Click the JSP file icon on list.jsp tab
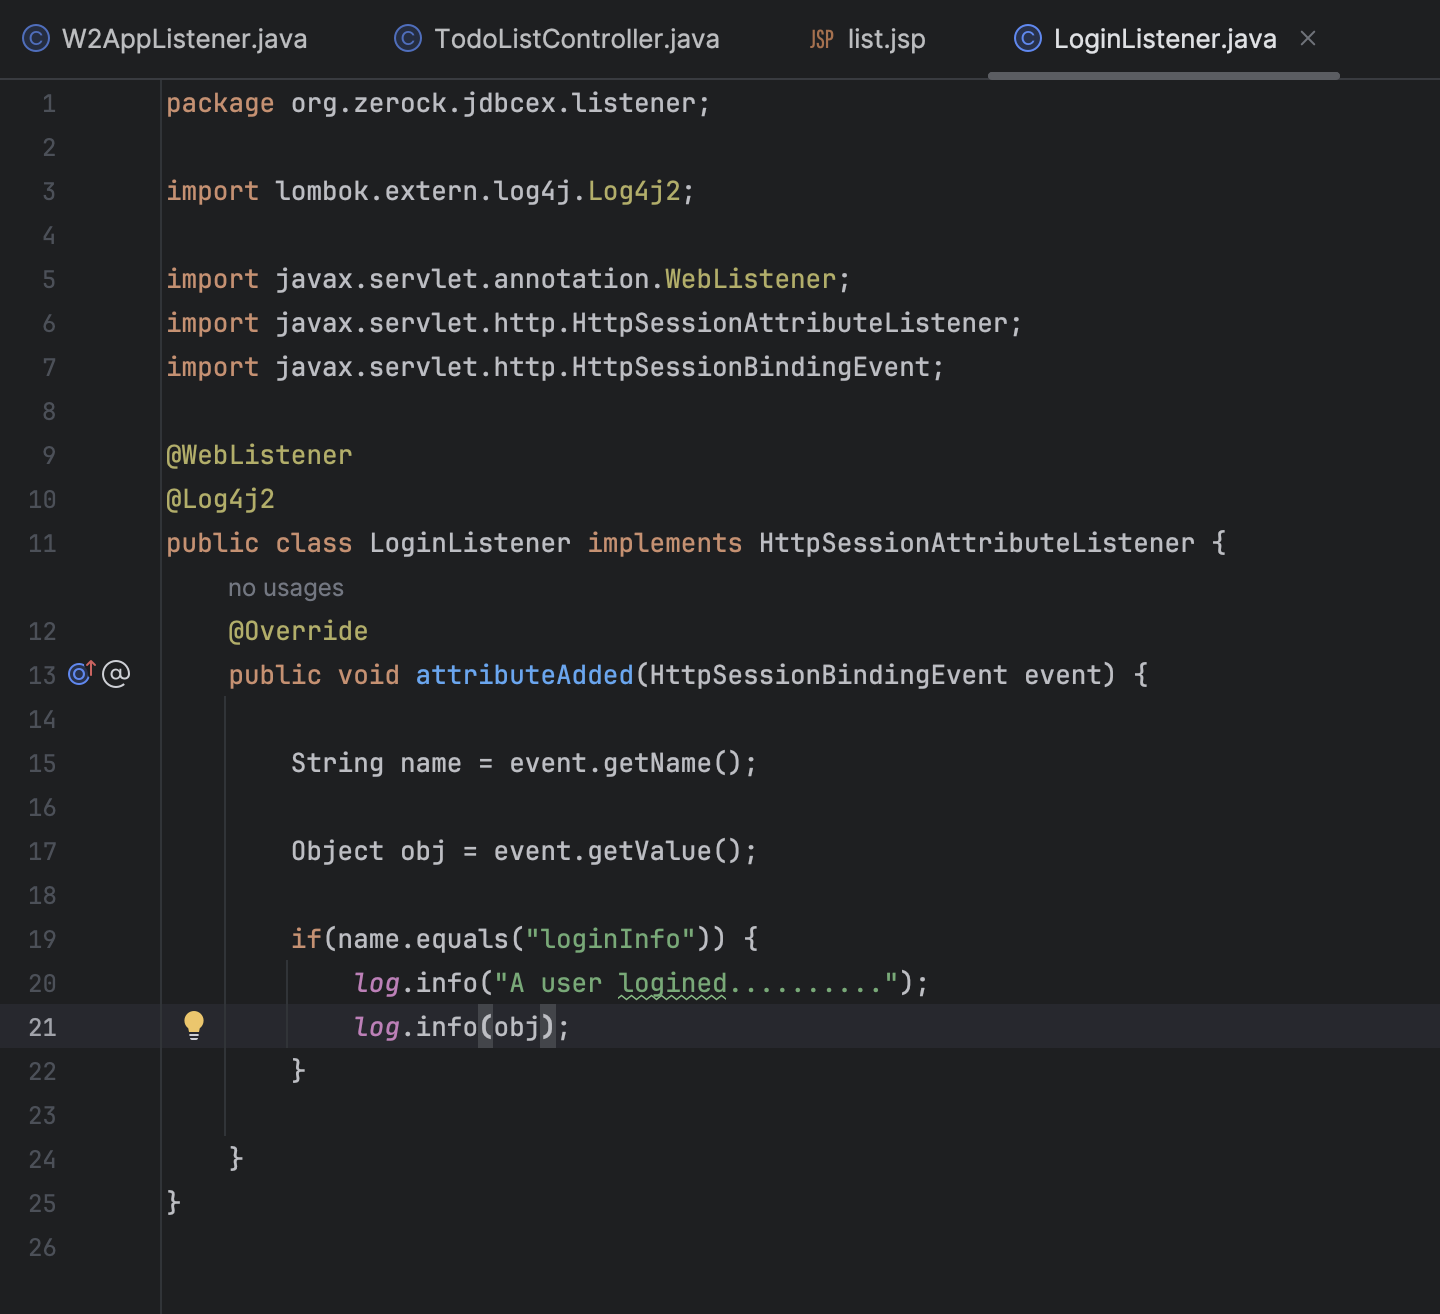The height and width of the screenshot is (1314, 1440). point(822,39)
